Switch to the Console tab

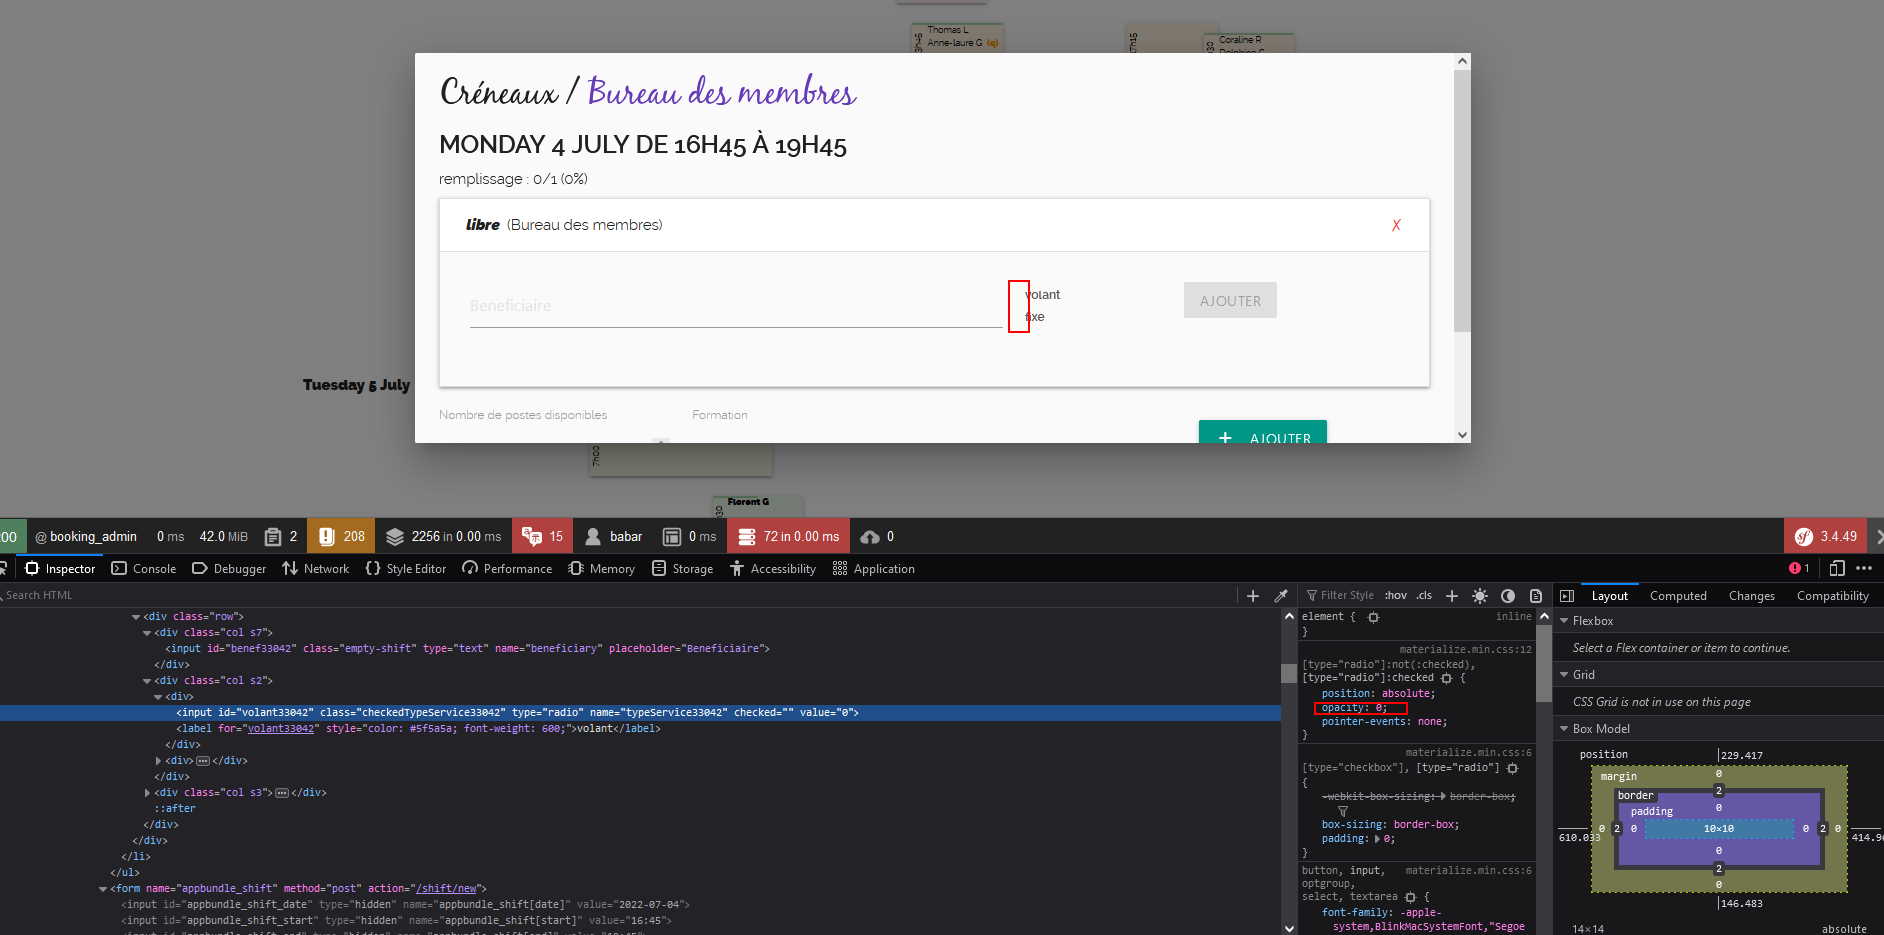click(143, 568)
